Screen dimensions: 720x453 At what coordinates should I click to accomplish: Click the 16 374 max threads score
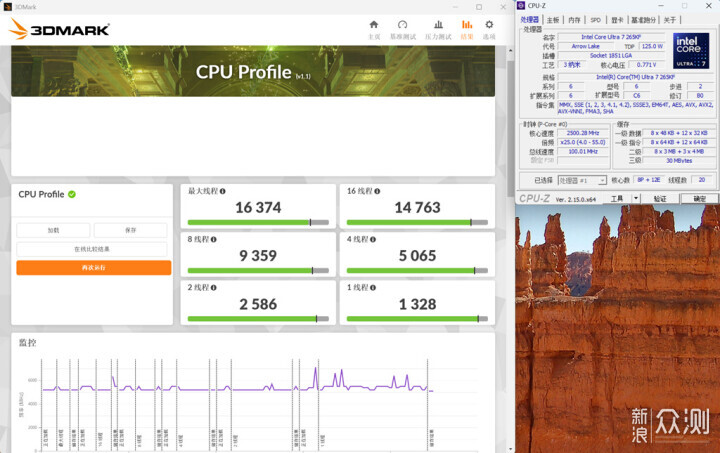pos(258,207)
